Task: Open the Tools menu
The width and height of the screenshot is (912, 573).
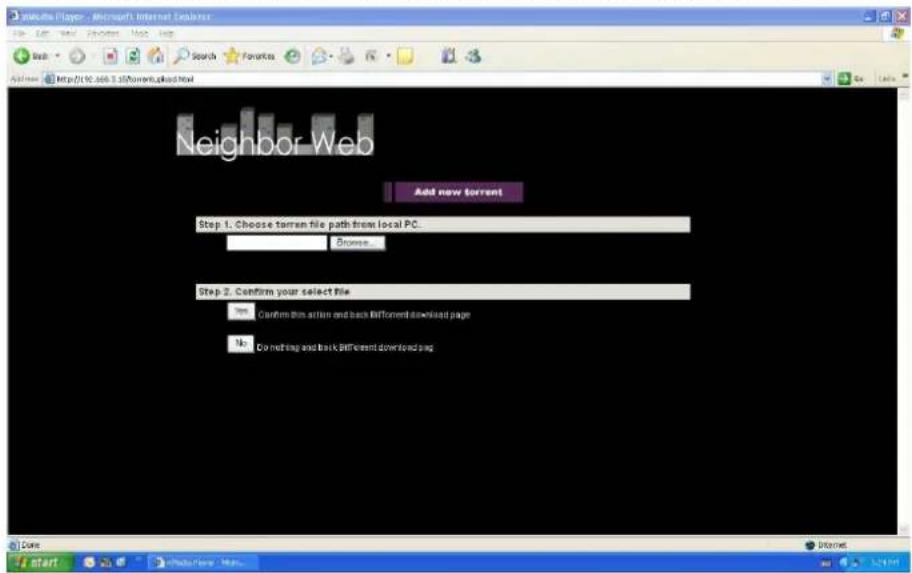Action: coord(139,34)
